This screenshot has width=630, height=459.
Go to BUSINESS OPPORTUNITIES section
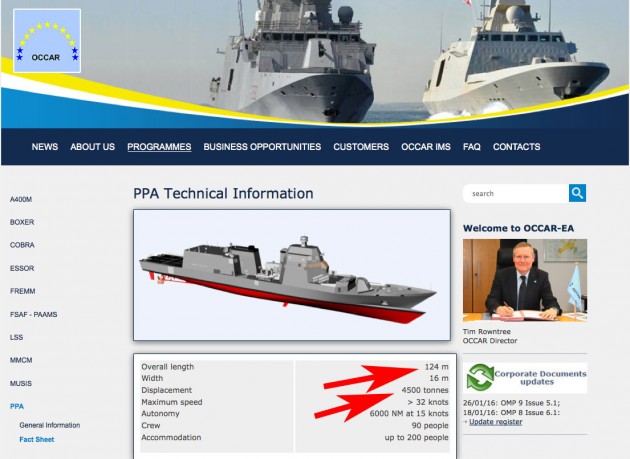(262, 147)
